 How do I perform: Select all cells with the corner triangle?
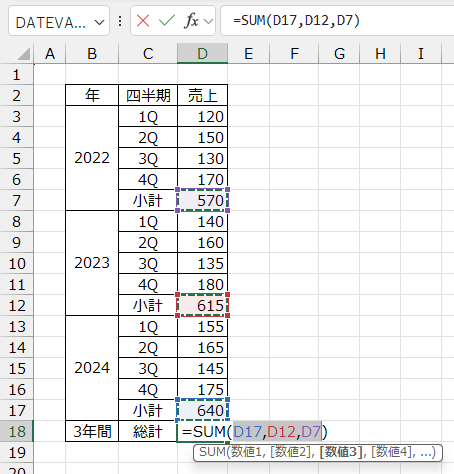pos(24,53)
